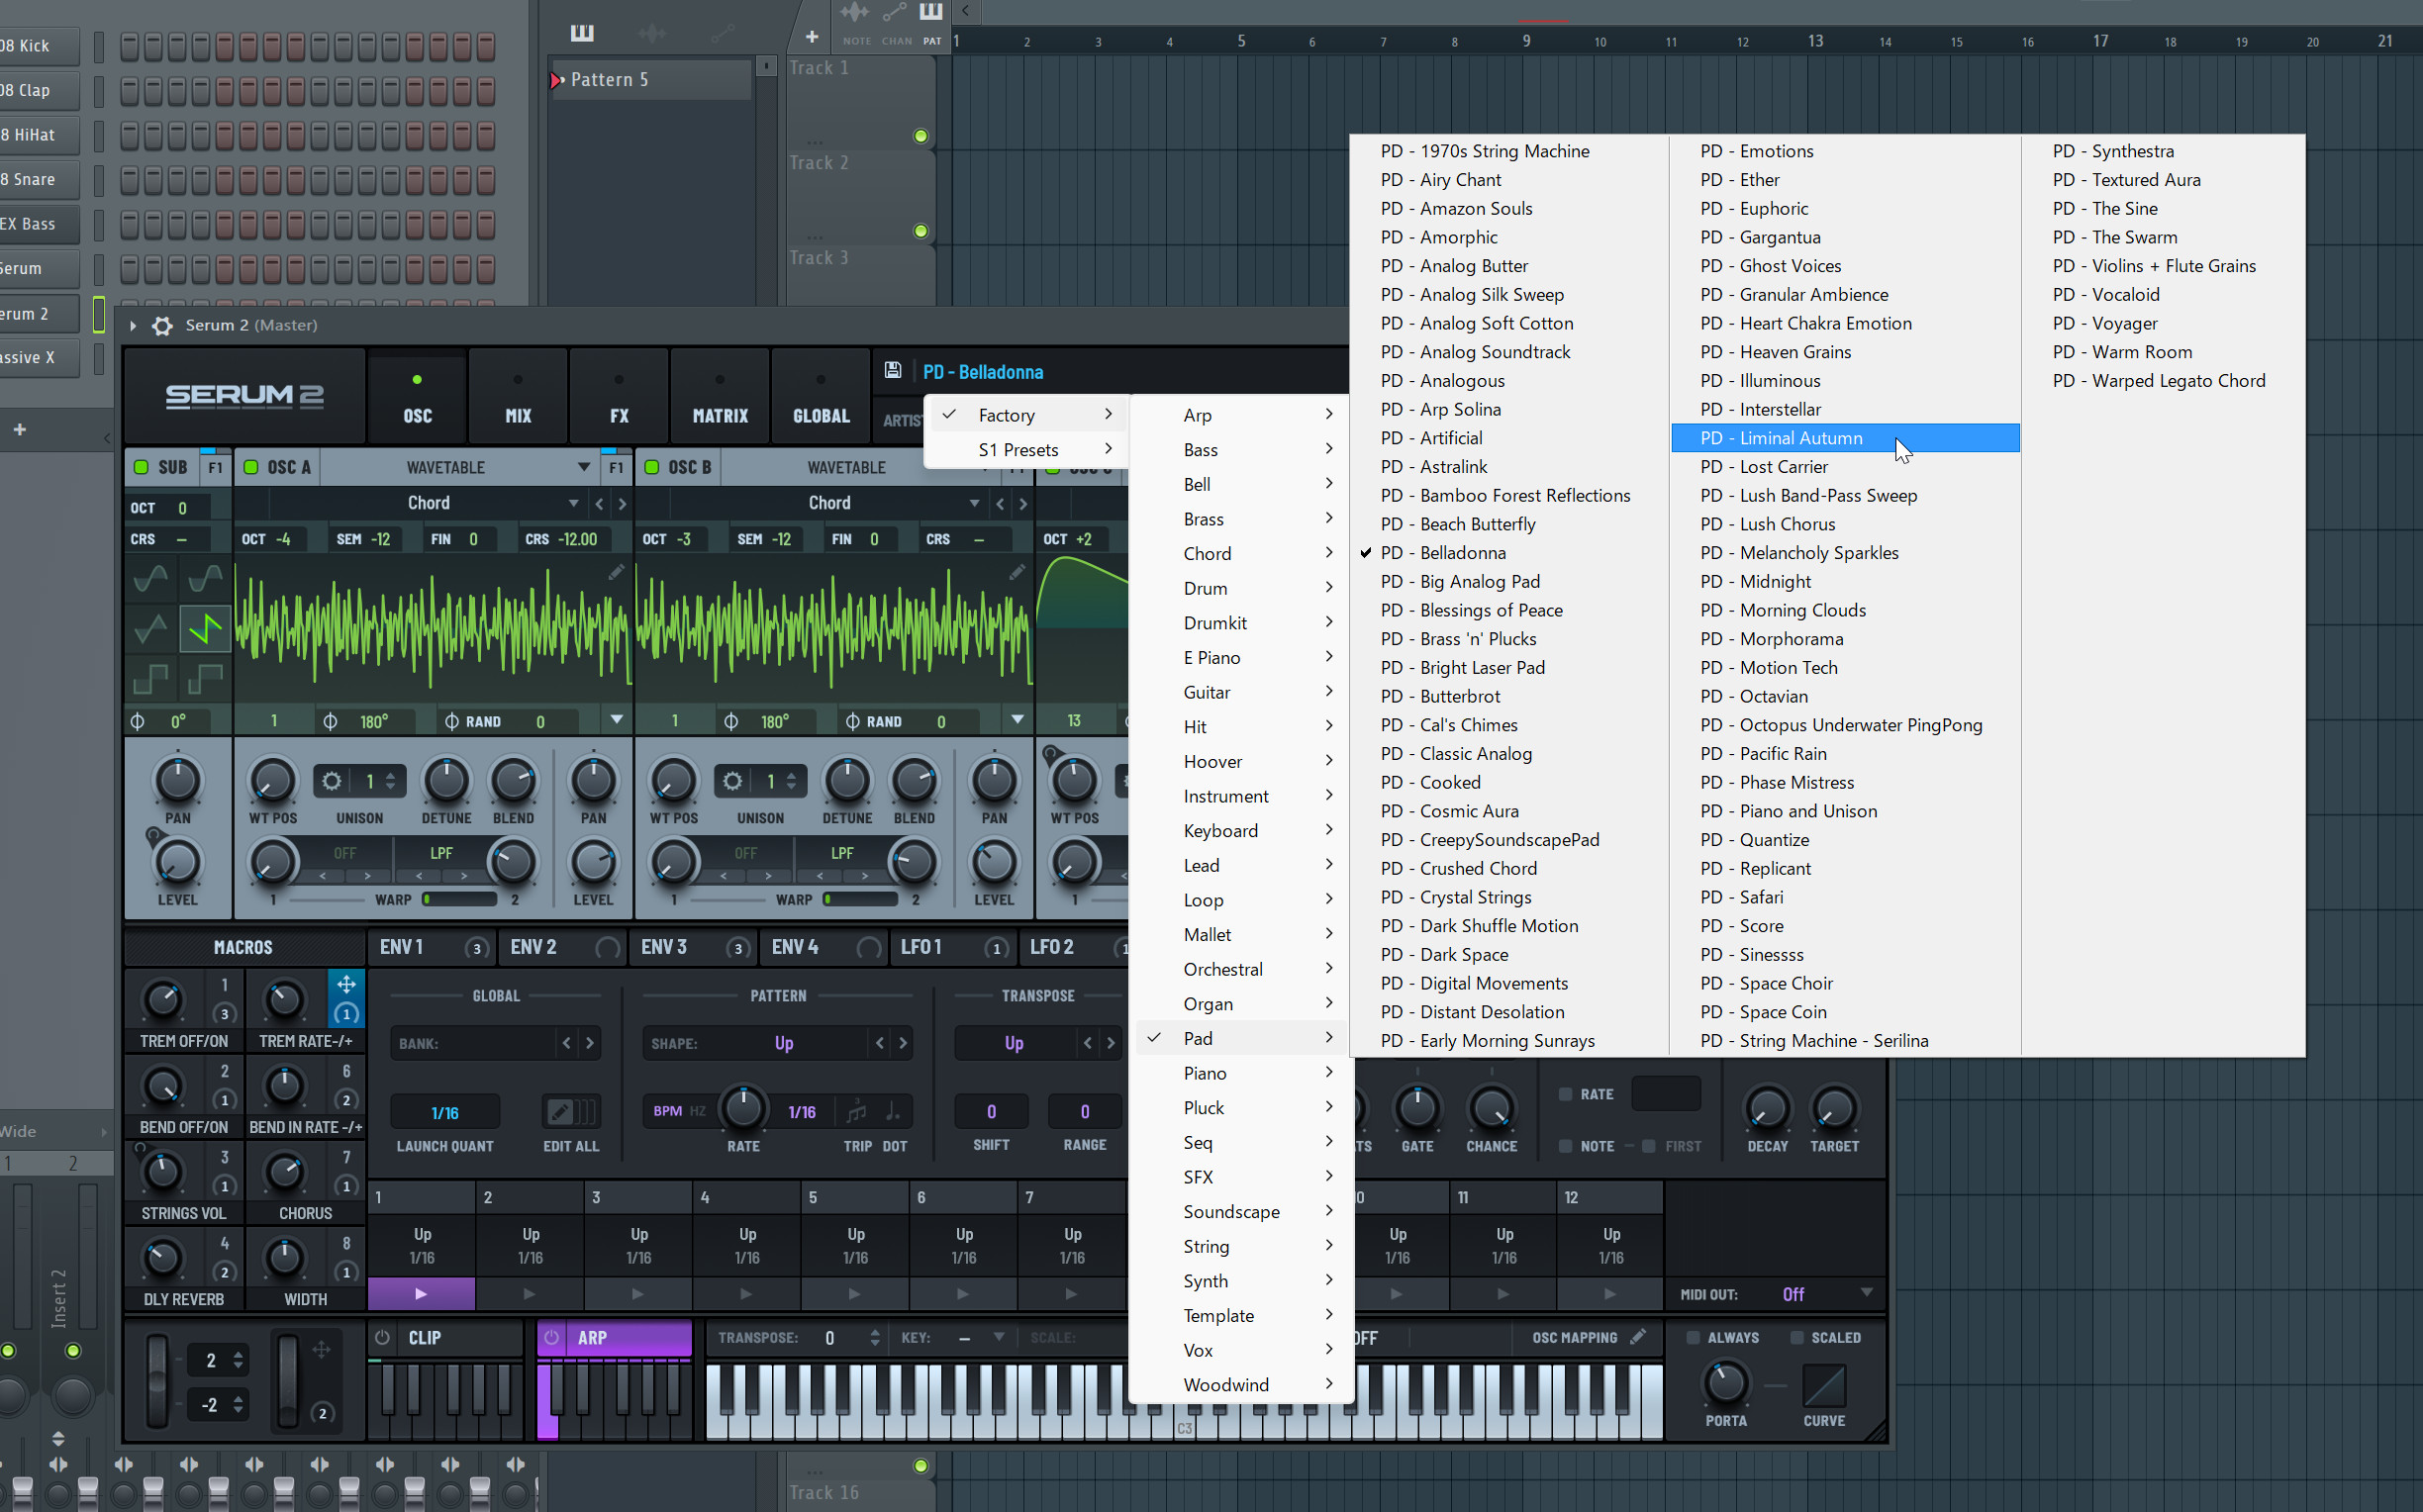
Task: Click the DOT dotted note icon
Action: (893, 1111)
